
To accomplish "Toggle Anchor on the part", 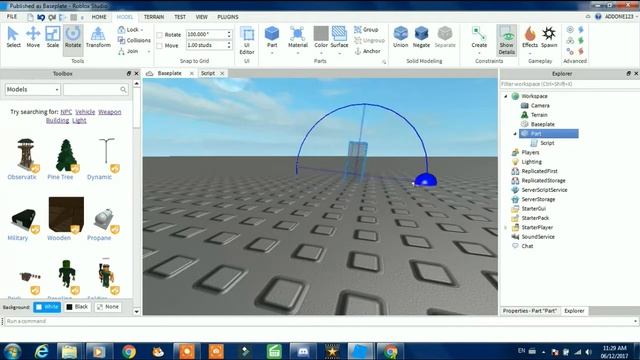I will 367,51.
